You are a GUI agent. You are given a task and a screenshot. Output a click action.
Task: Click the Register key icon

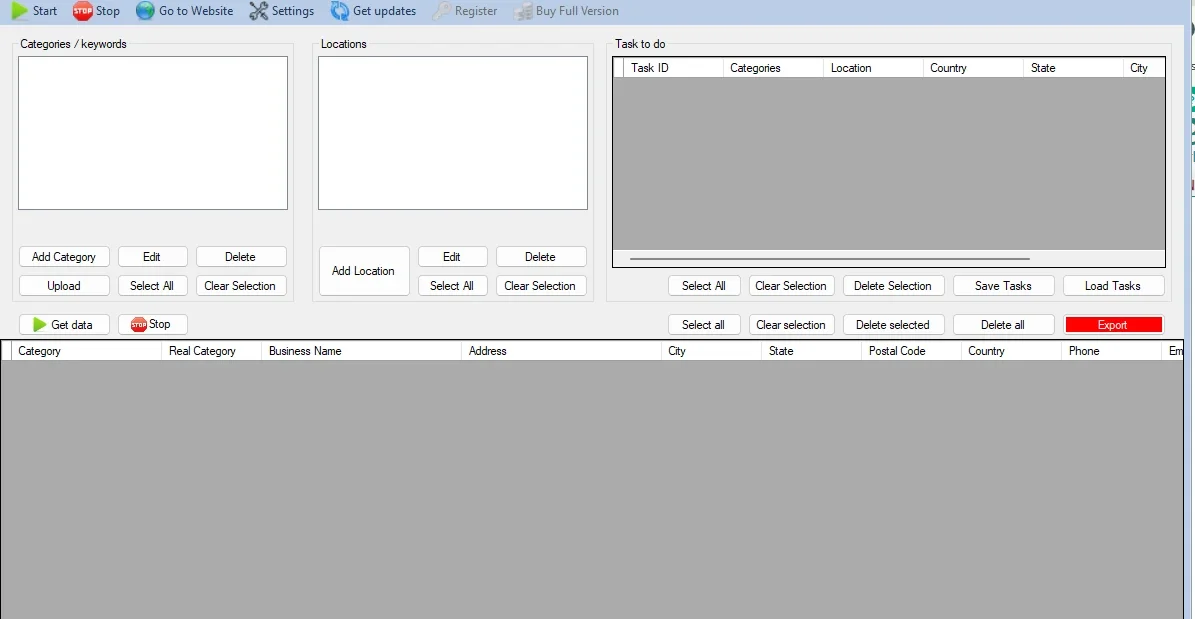click(x=441, y=11)
